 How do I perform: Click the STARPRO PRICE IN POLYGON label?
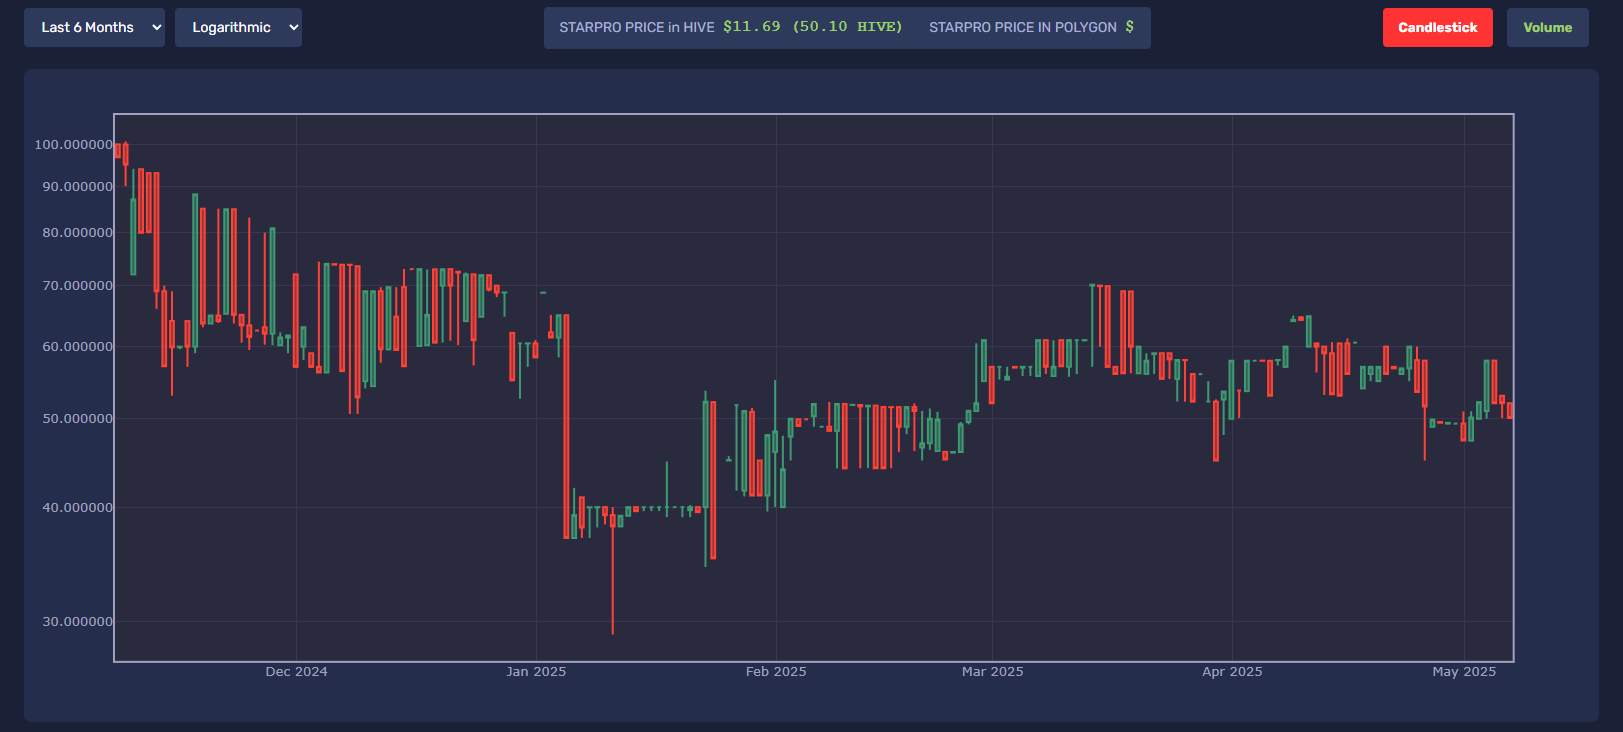pos(1023,27)
